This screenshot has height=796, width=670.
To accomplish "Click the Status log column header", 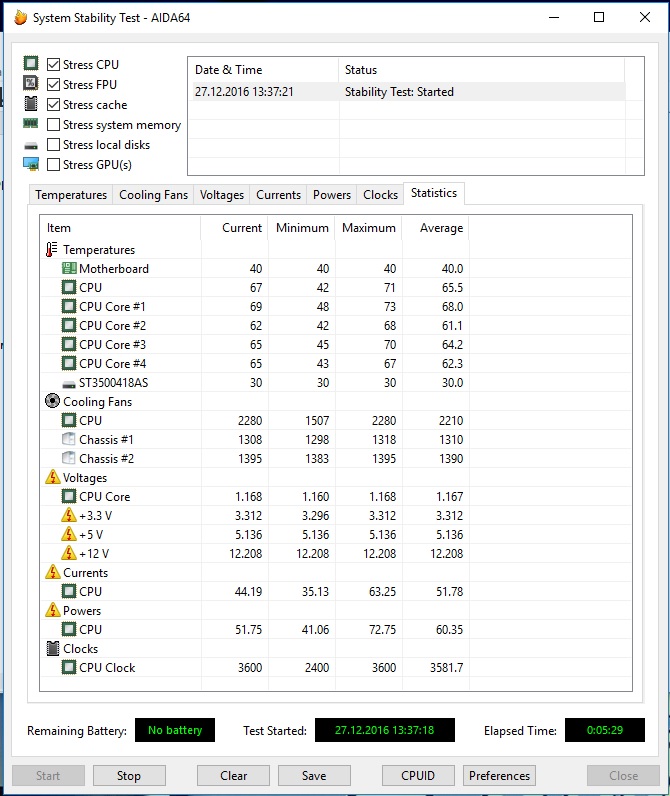I will tap(481, 70).
